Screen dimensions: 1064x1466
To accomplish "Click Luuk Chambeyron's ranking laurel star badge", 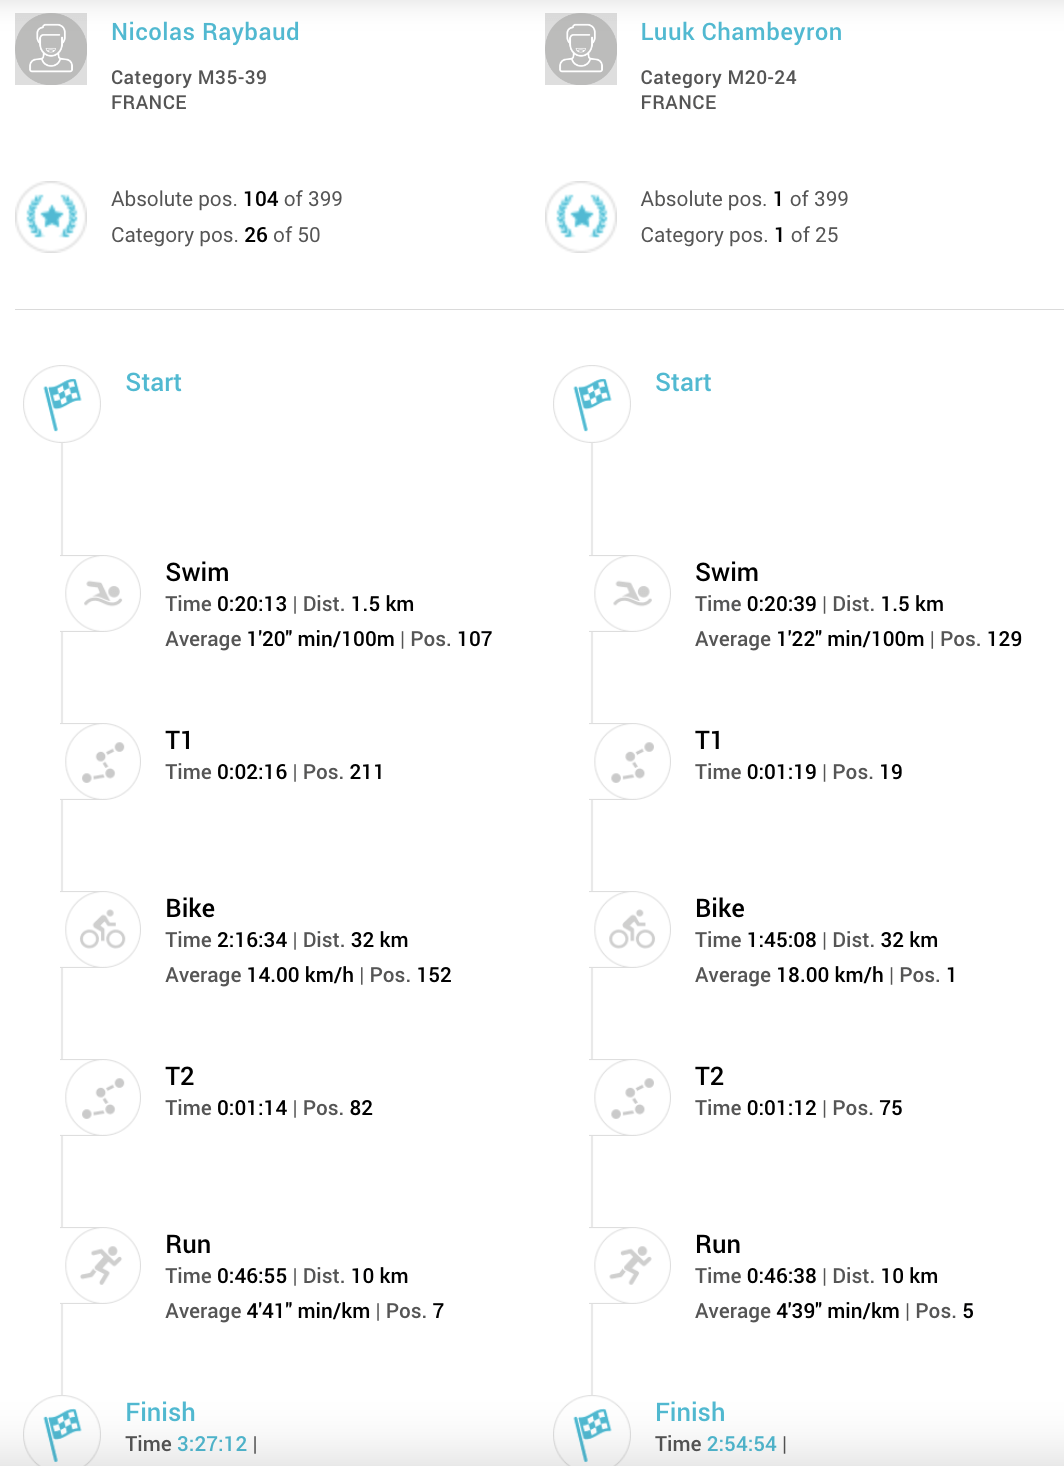I will [x=581, y=216].
